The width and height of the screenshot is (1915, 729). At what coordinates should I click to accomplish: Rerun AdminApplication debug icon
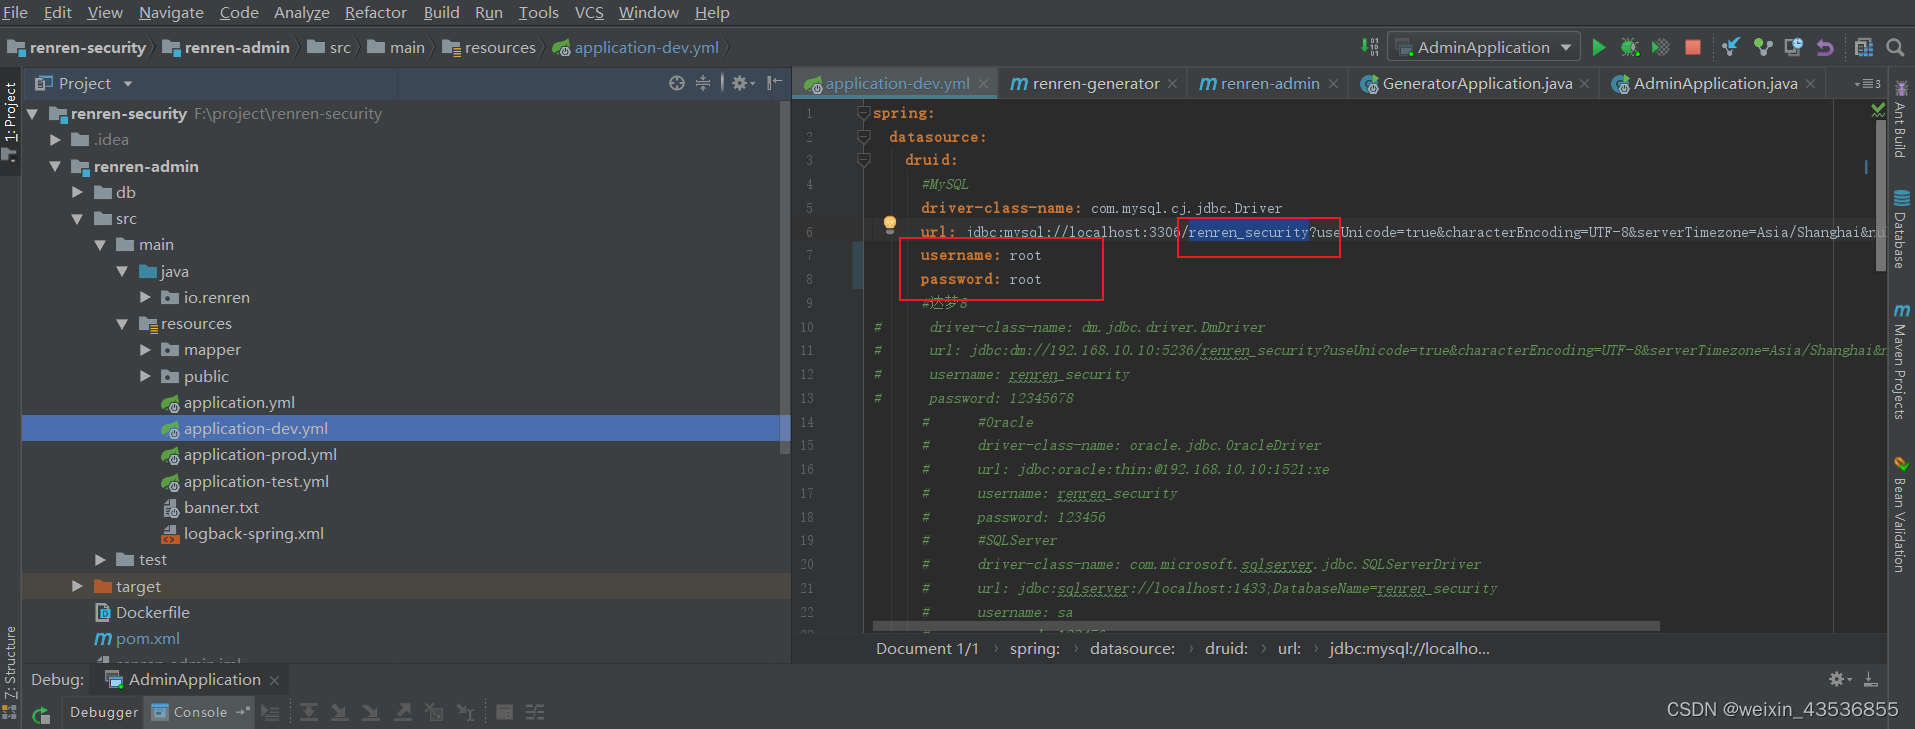tap(41, 714)
